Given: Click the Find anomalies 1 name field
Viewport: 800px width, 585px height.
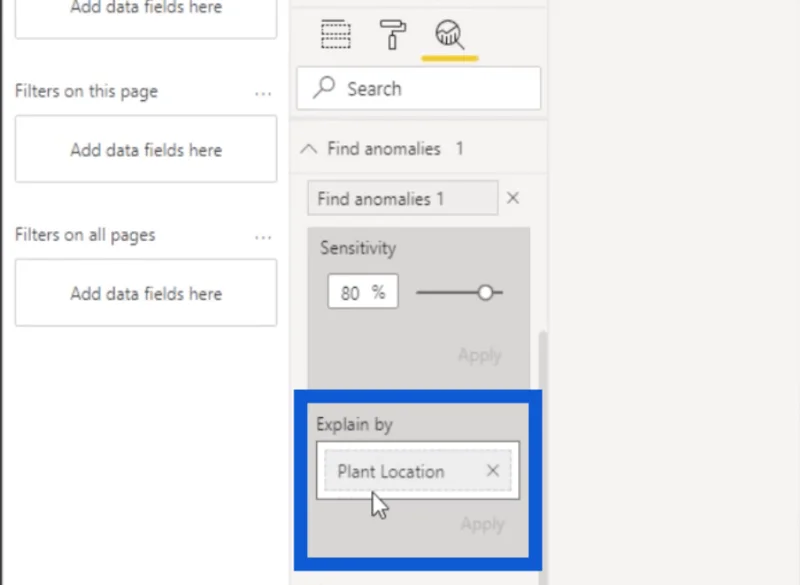Looking at the screenshot, I should [x=403, y=198].
